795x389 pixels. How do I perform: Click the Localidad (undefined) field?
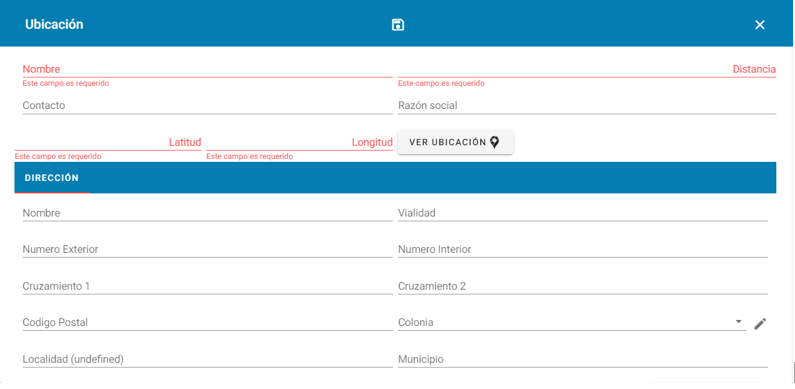click(207, 359)
